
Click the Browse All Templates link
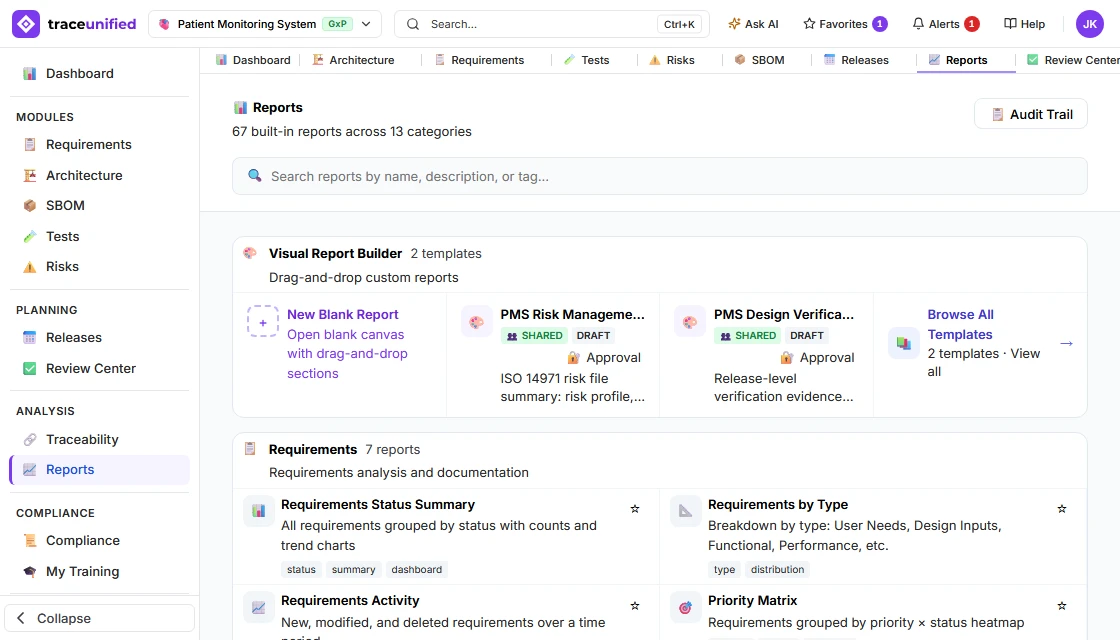click(960, 324)
